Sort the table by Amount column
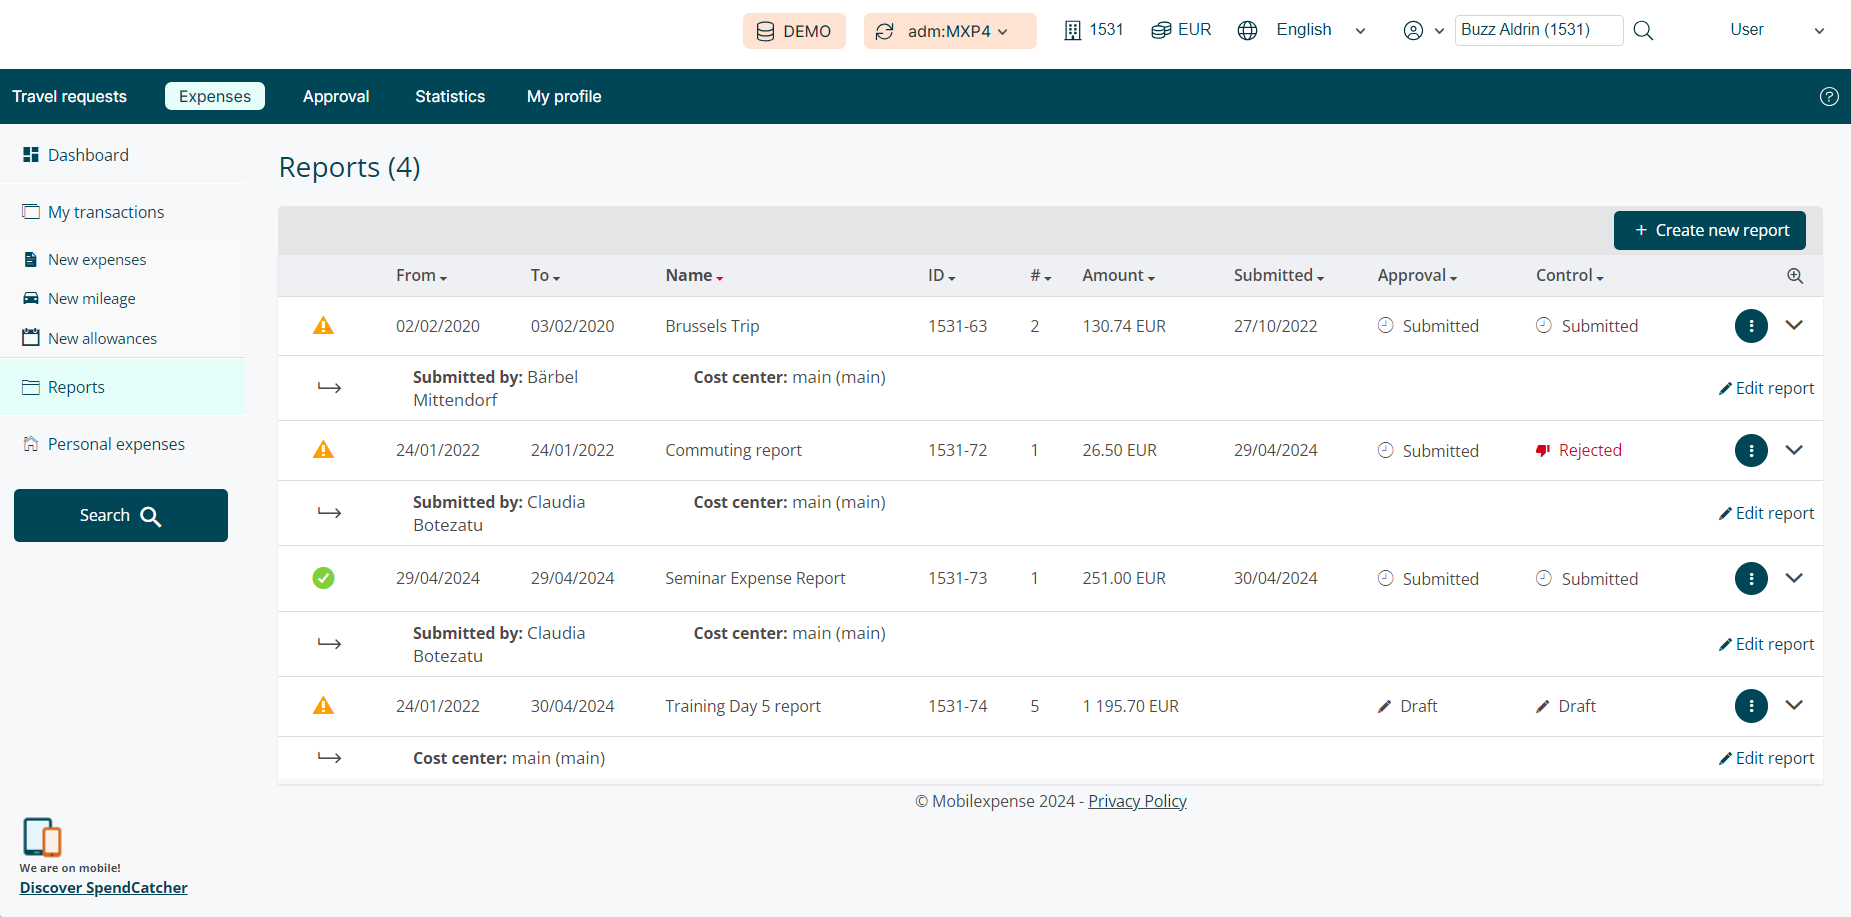This screenshot has height=917, width=1851. (x=1117, y=276)
